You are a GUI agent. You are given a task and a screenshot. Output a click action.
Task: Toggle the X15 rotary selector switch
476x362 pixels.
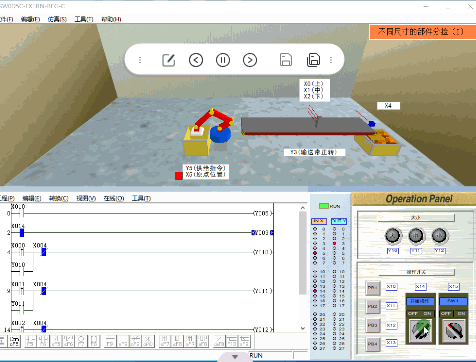(x=454, y=330)
